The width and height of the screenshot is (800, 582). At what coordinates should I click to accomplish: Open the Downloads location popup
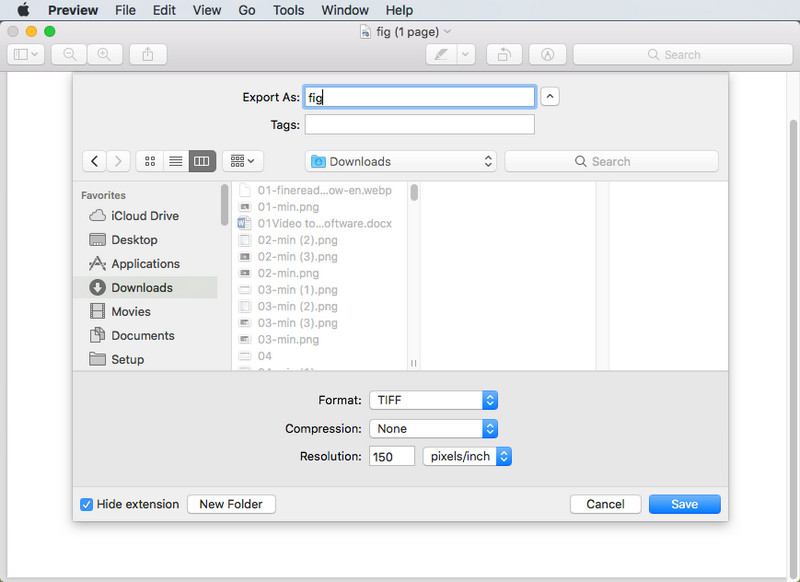coord(401,161)
